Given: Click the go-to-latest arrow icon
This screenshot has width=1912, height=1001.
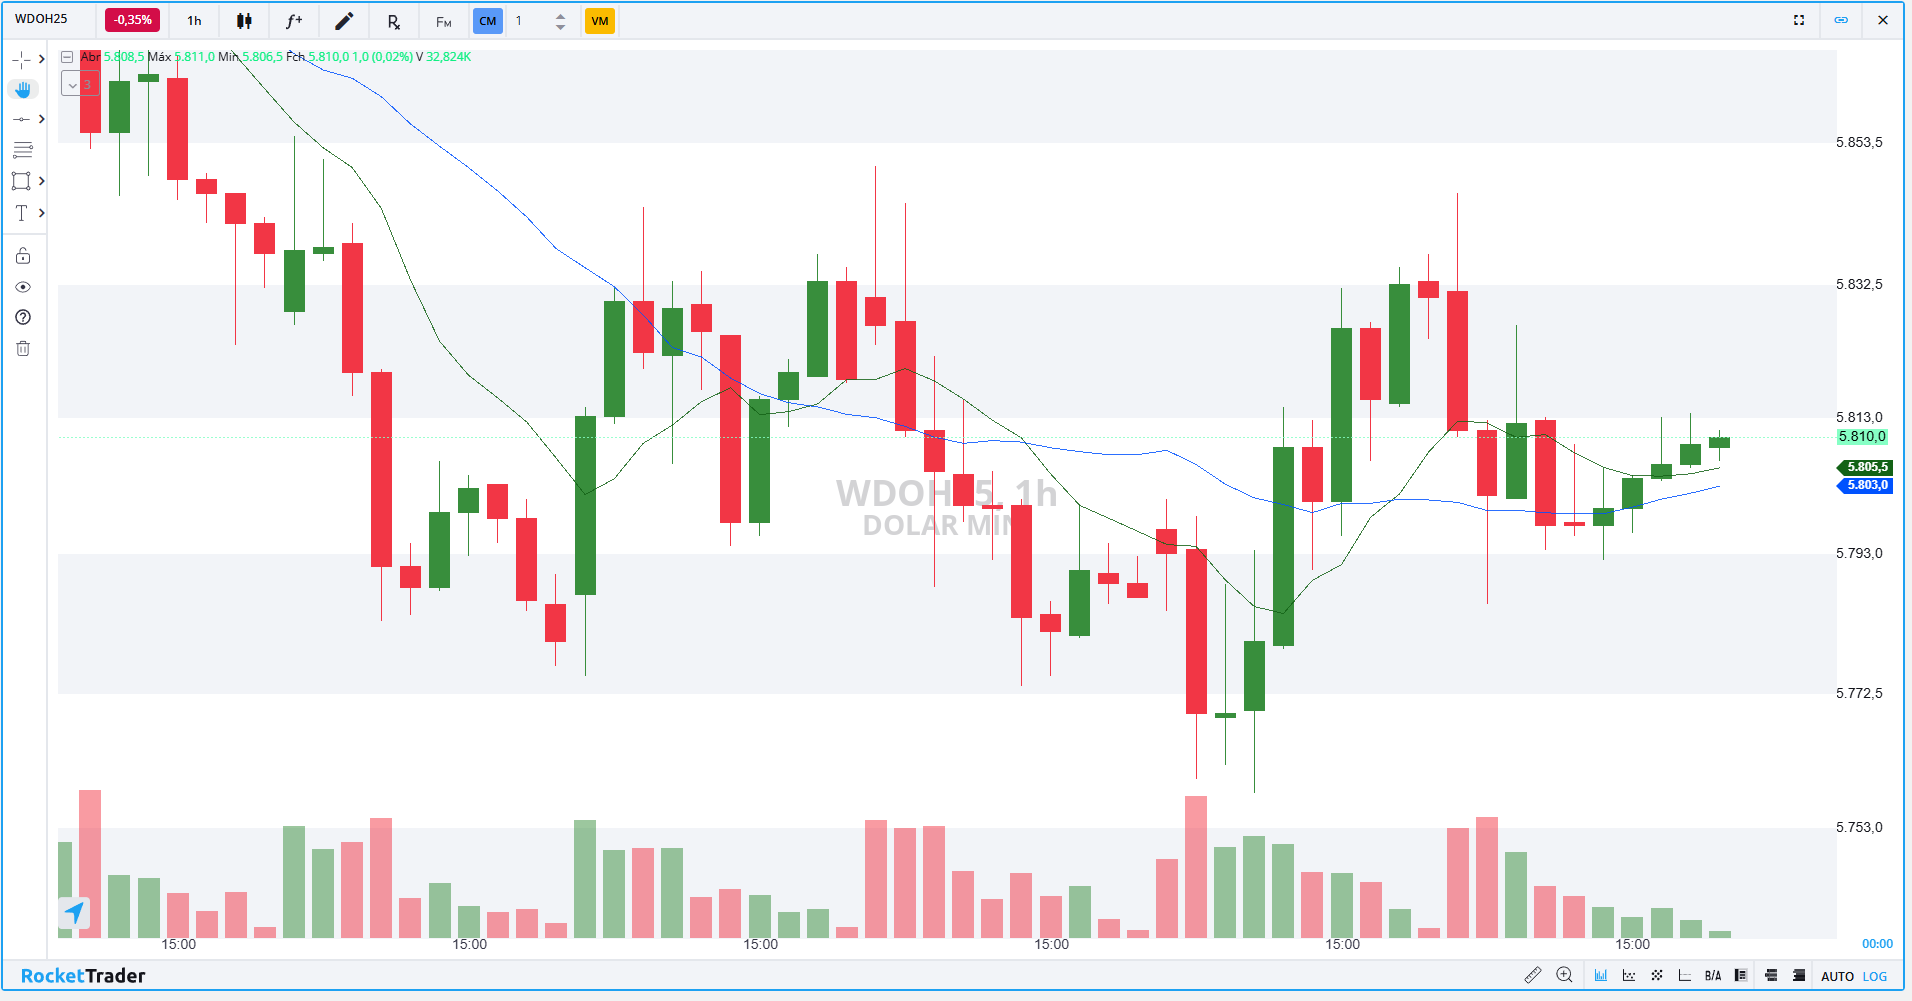Looking at the screenshot, I should [x=74, y=912].
